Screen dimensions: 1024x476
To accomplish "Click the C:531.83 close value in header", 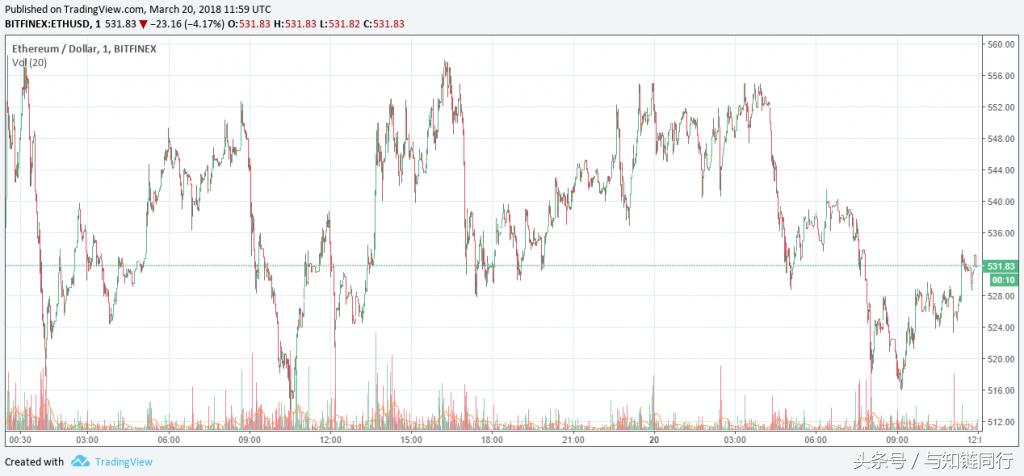I will click(384, 24).
